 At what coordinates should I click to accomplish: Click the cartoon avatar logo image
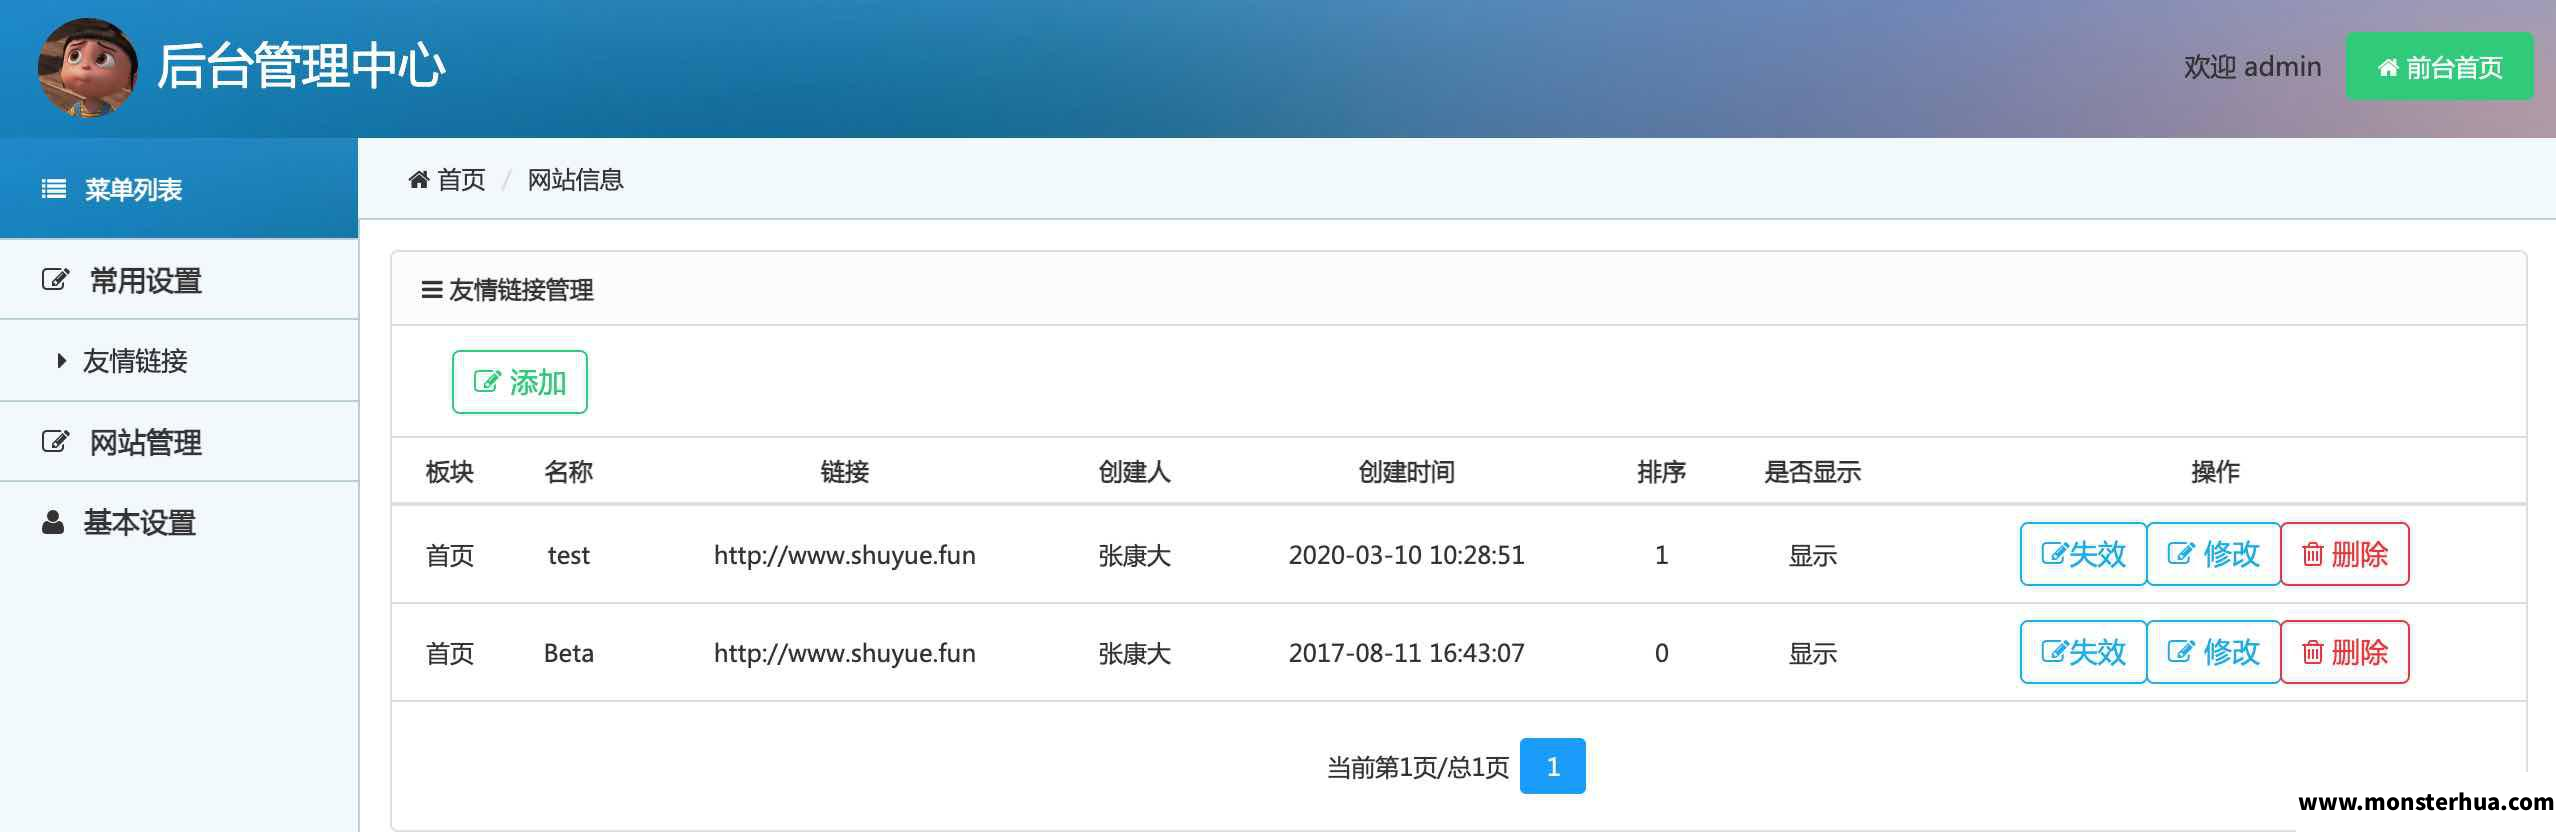pyautogui.click(x=88, y=68)
